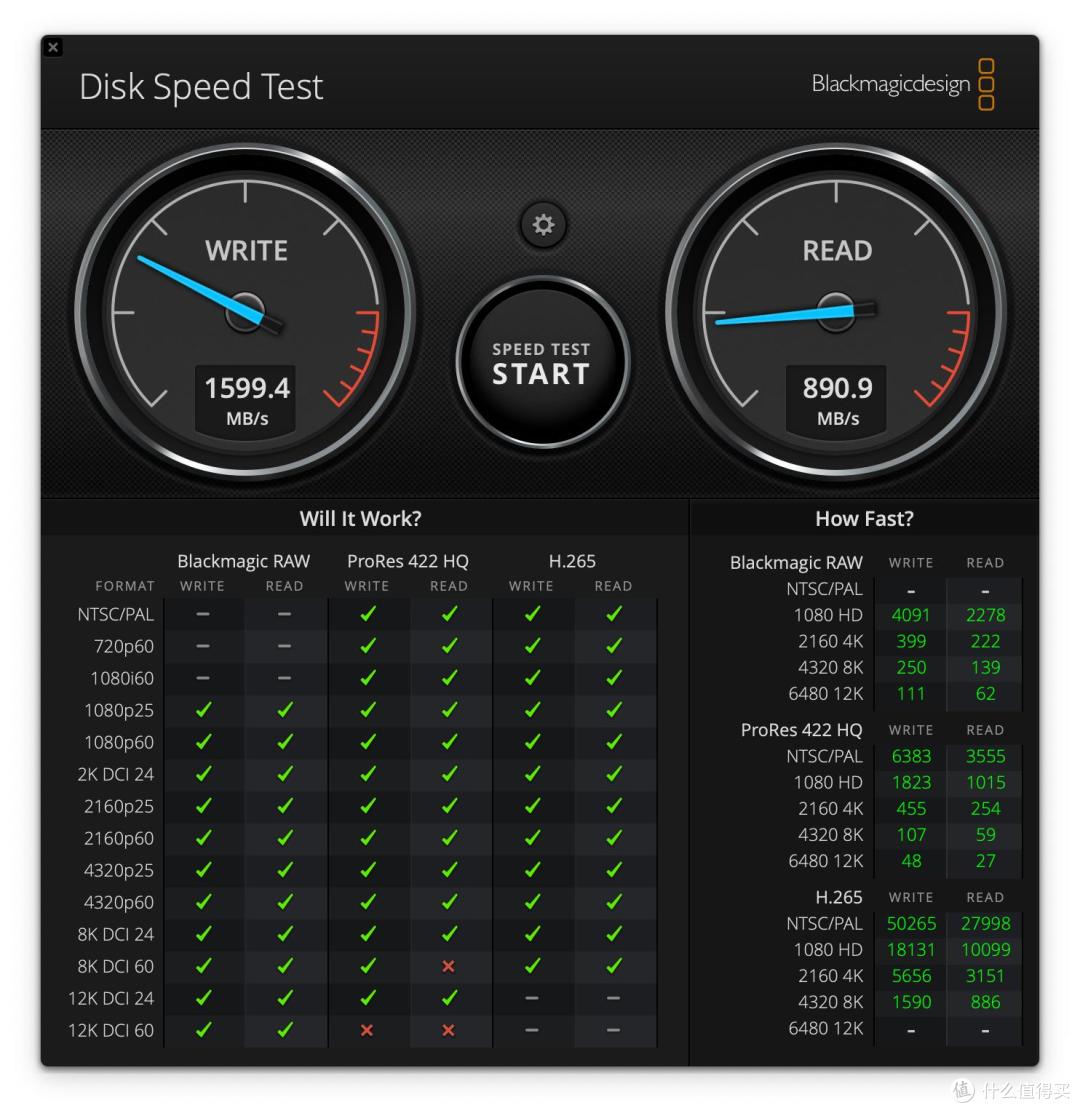Click the 18131 H.265 1080 HD write value

[x=911, y=950]
